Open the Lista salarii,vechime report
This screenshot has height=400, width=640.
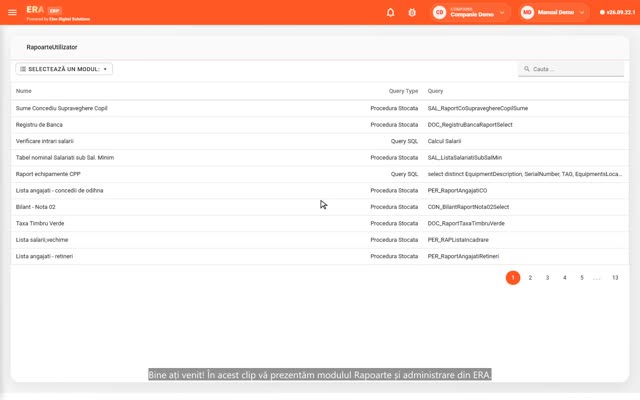42,240
